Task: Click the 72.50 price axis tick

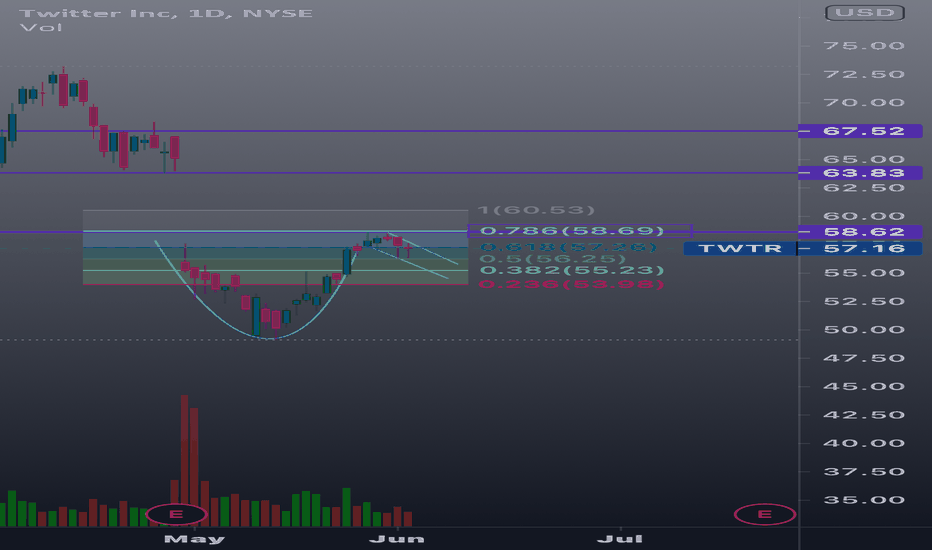Action: pos(864,74)
